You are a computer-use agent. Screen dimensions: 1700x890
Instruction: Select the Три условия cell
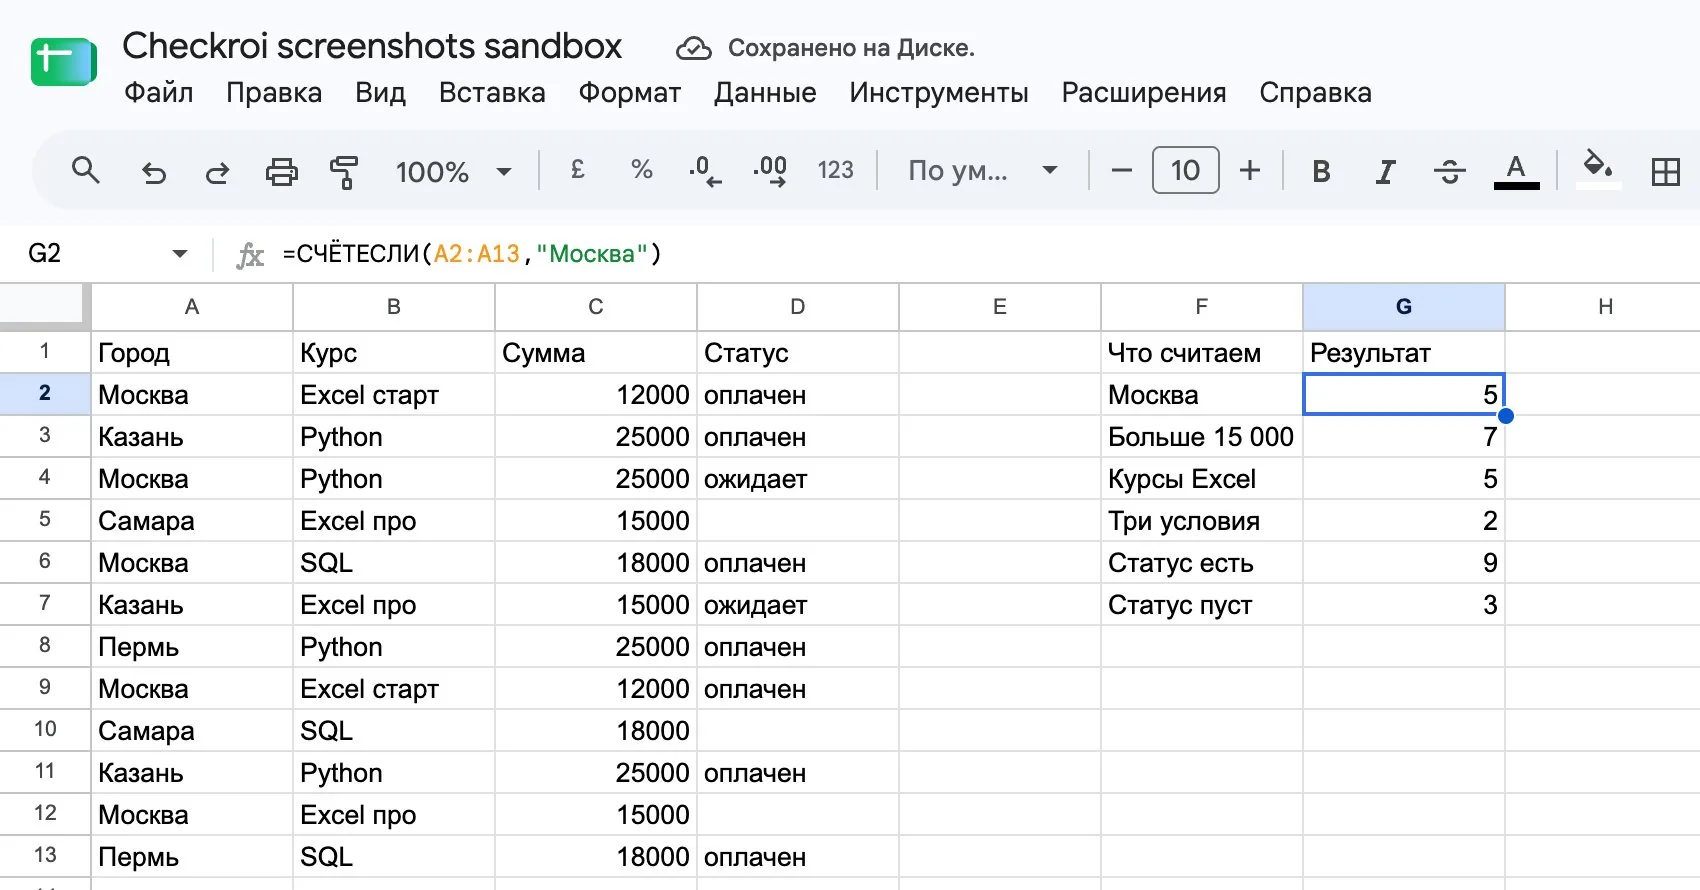1202,521
